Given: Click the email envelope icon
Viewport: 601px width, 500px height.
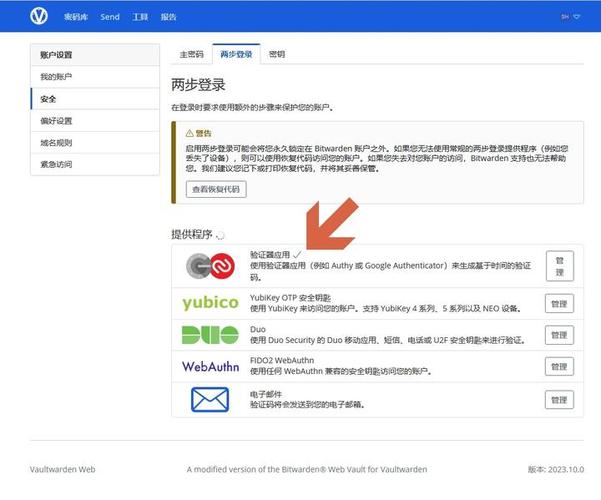Looking at the screenshot, I should (210, 399).
